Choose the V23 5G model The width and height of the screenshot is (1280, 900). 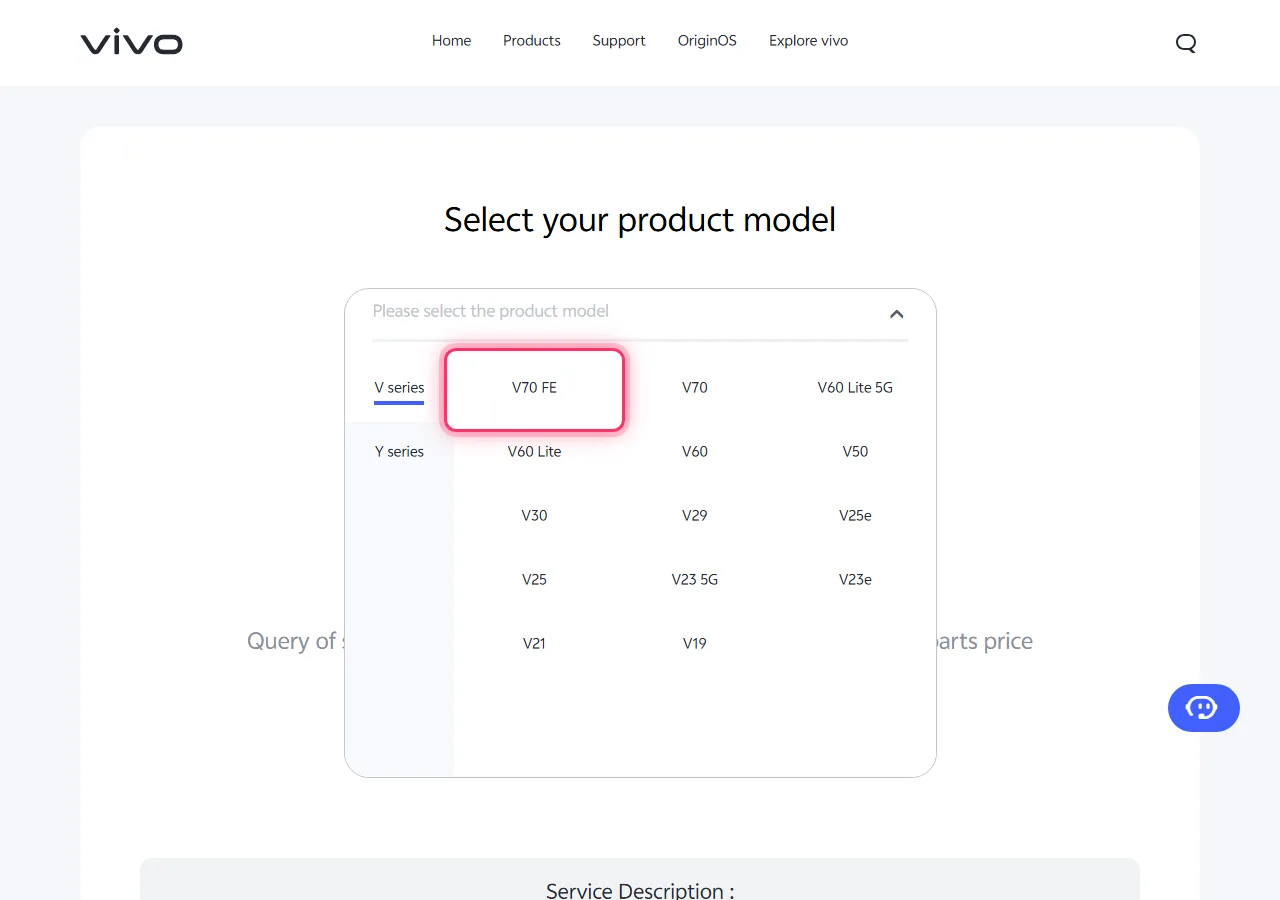click(x=695, y=580)
